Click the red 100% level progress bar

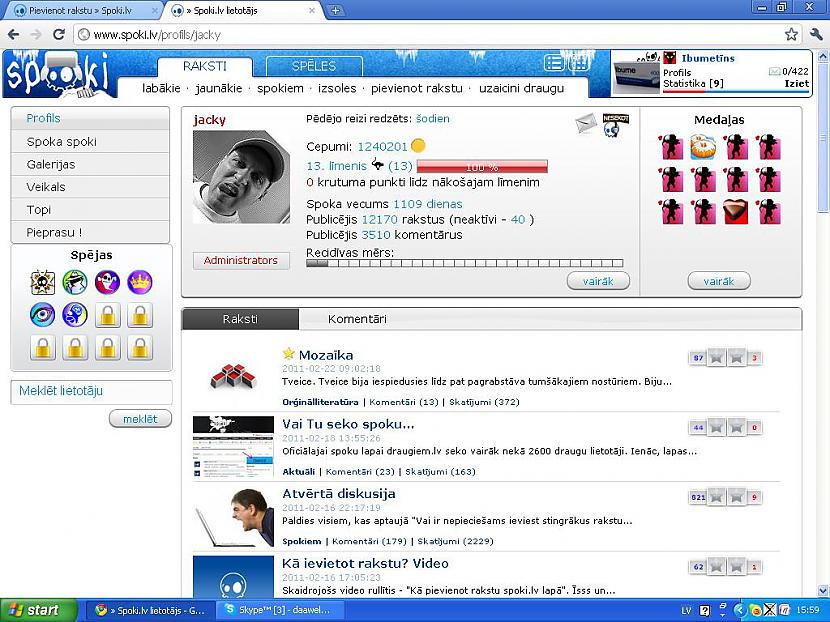pos(475,167)
